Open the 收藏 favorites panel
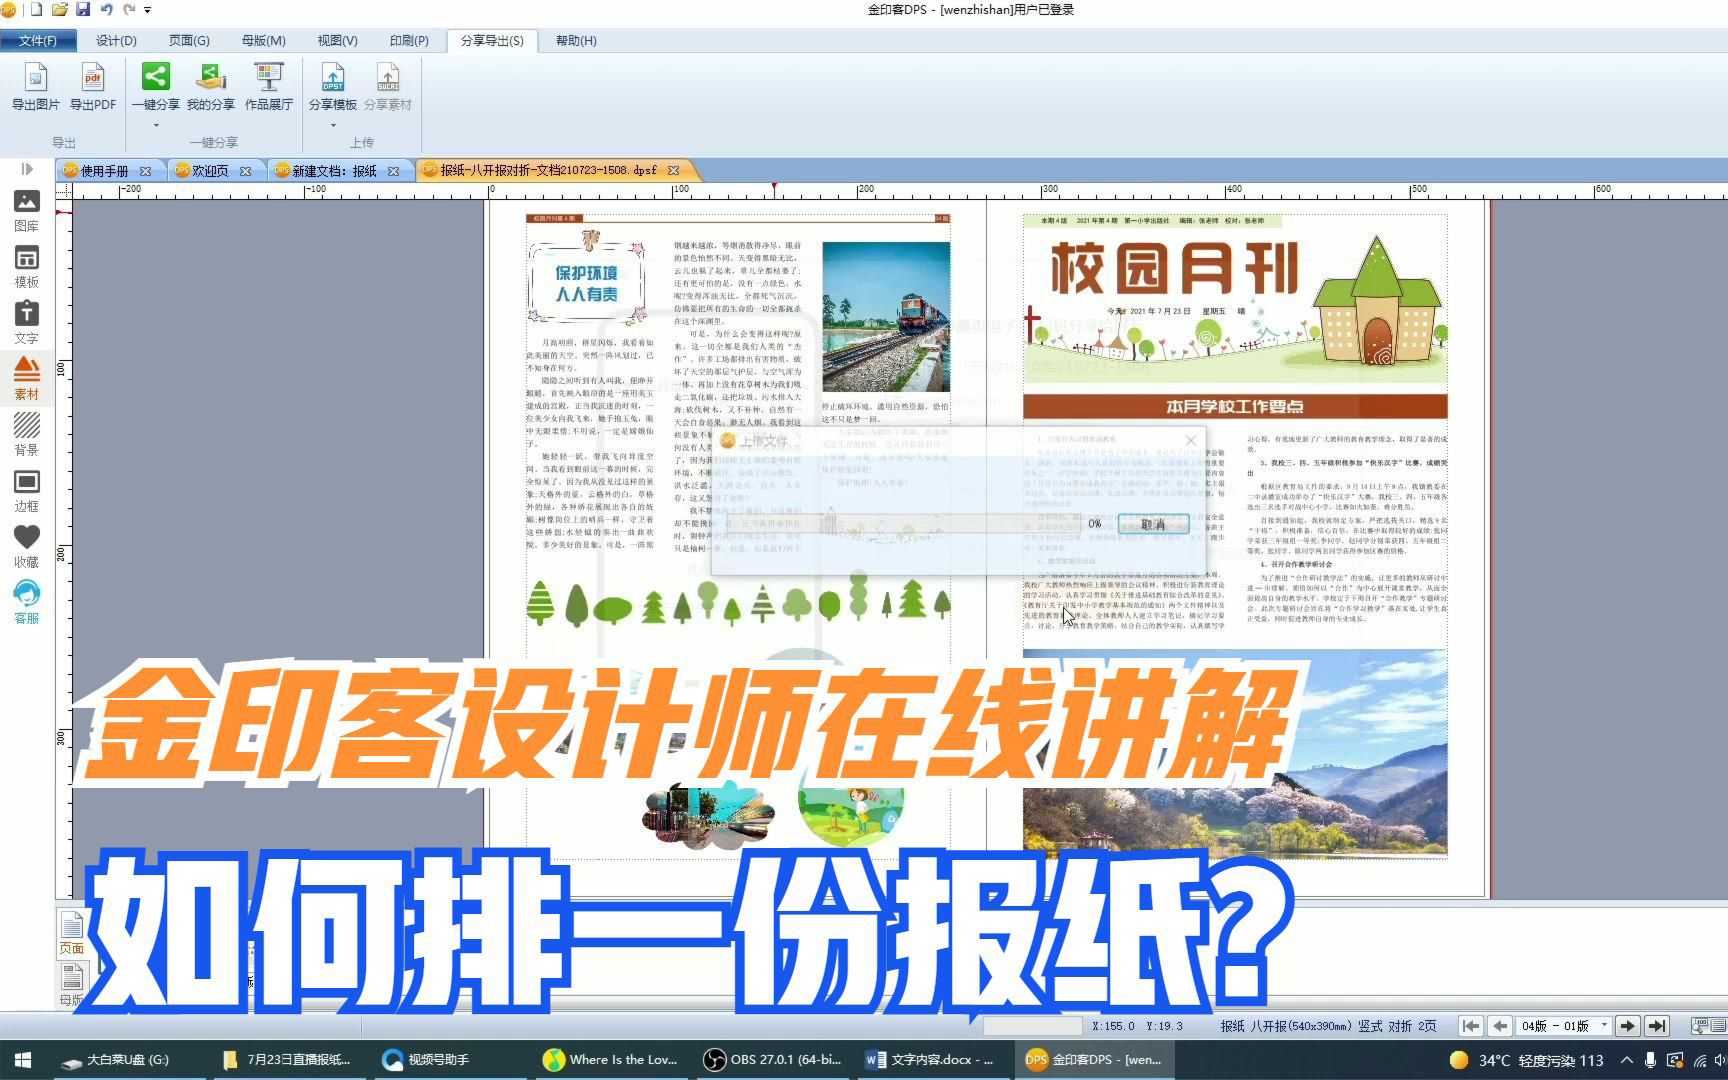1728x1080 pixels. point(27,547)
